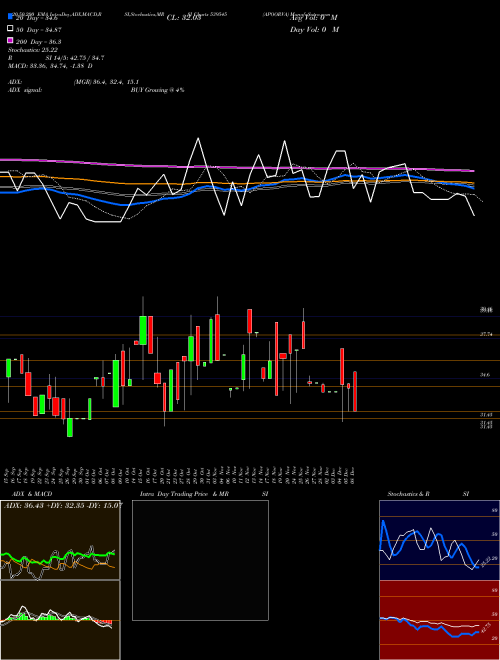
Task: Select the '50 Day = 34.87' label
Action: coord(39,29)
